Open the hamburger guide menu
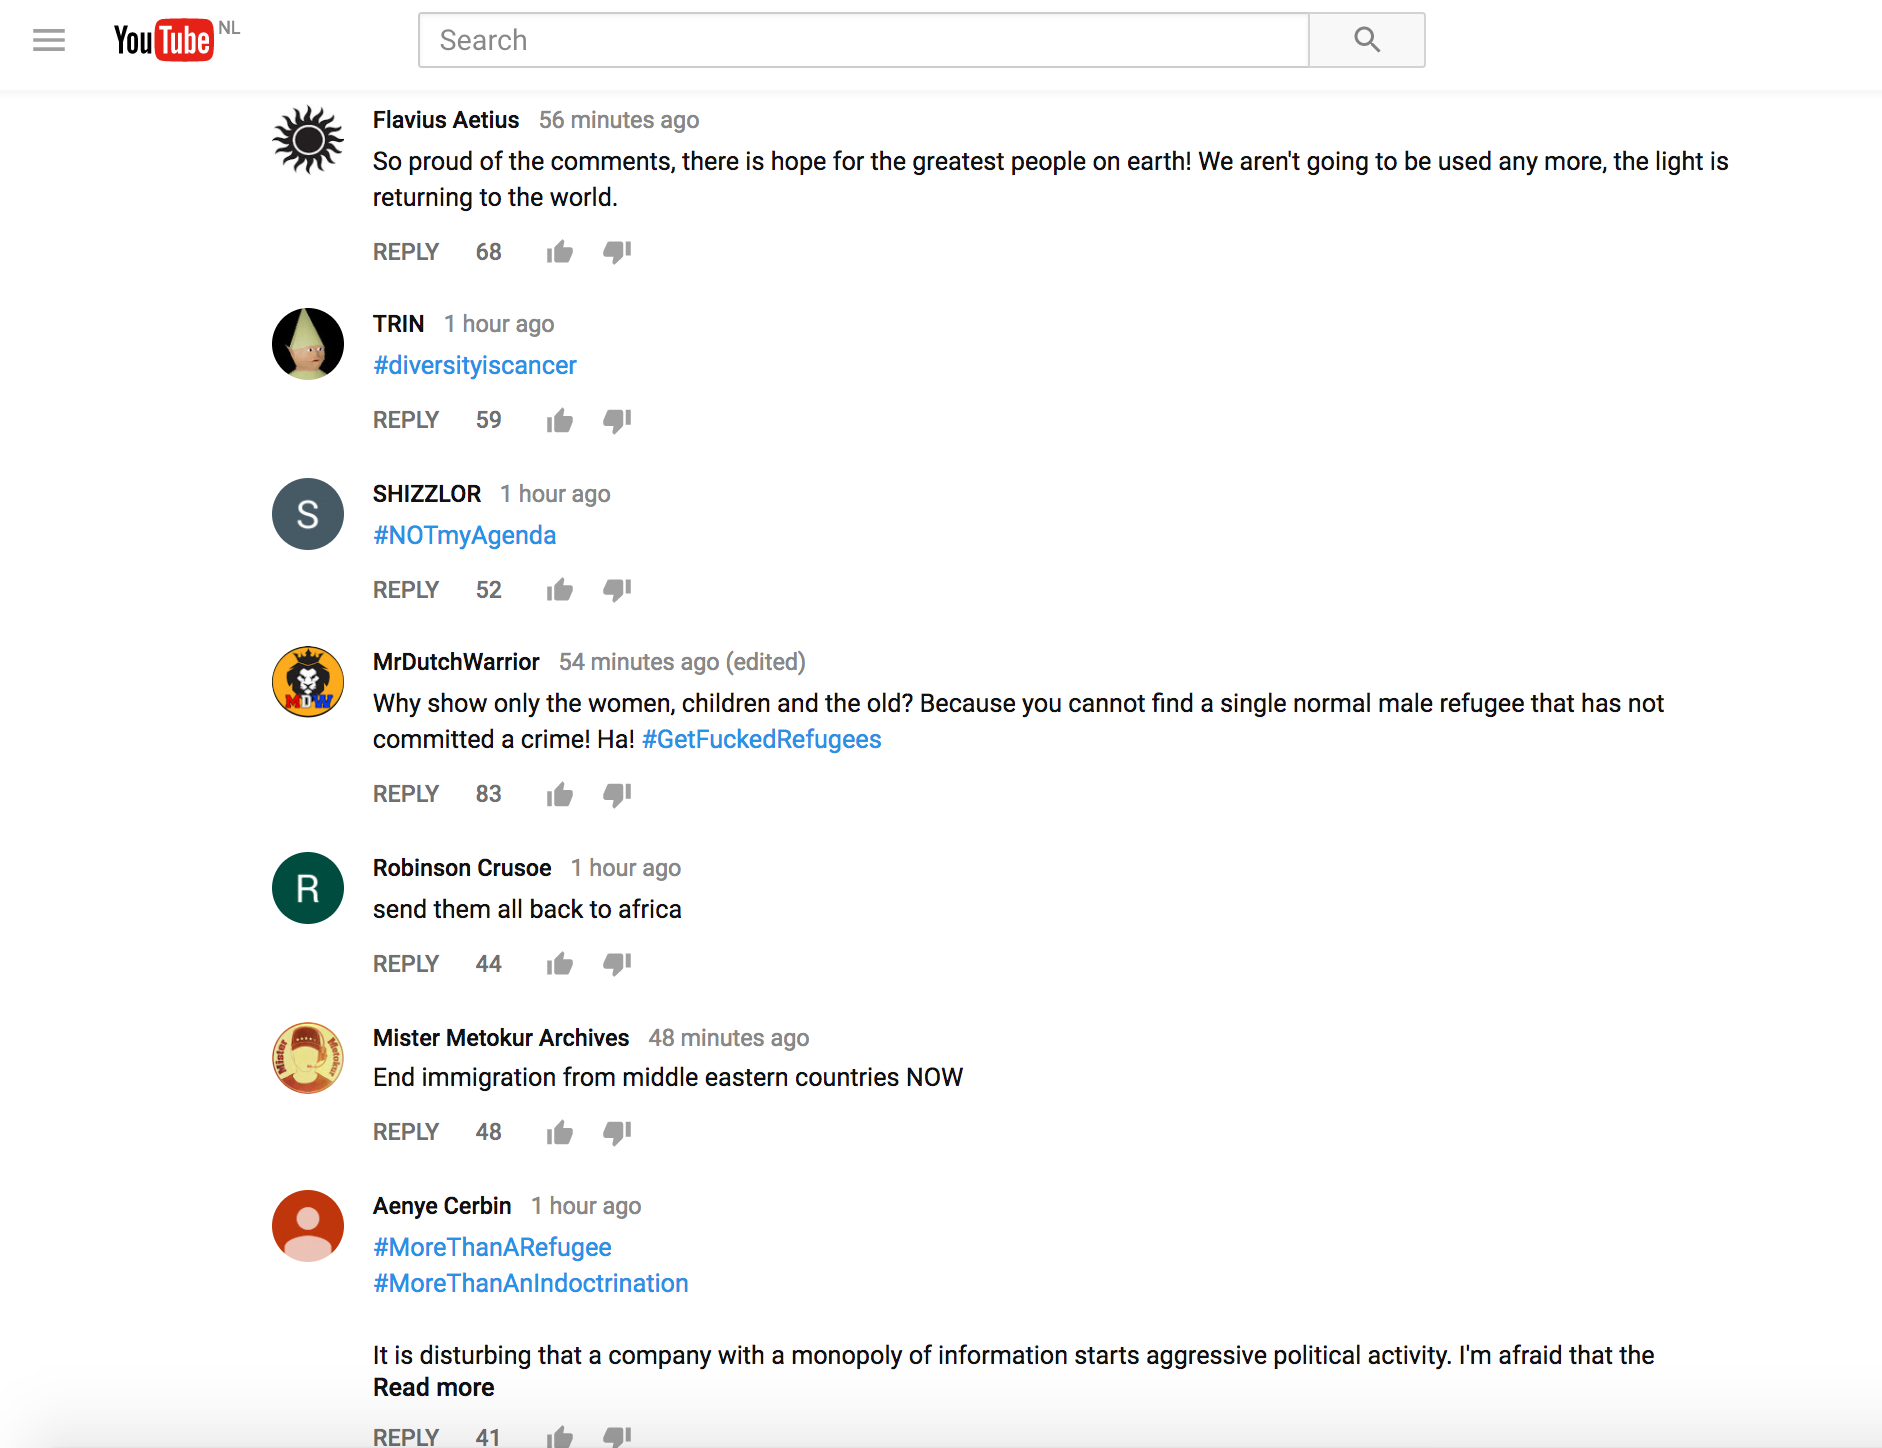Viewport: 1882px width, 1448px height. pos(48,40)
